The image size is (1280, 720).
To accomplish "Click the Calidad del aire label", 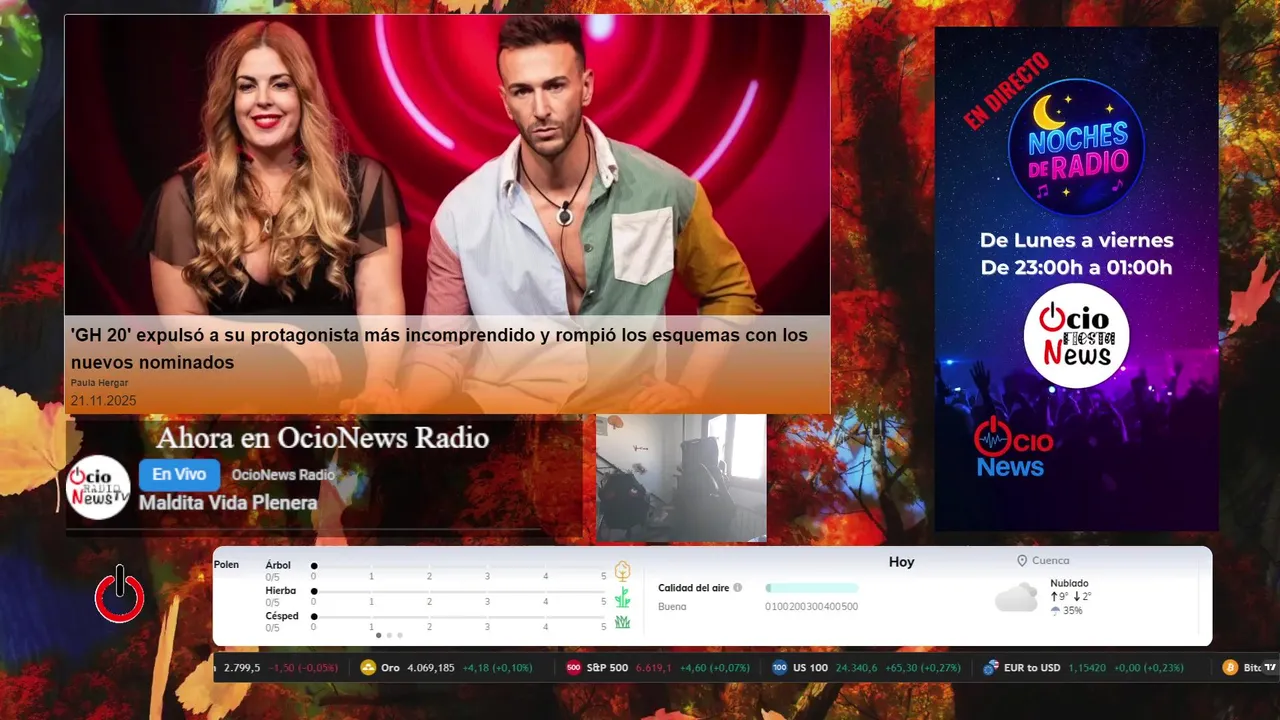I will coord(694,588).
